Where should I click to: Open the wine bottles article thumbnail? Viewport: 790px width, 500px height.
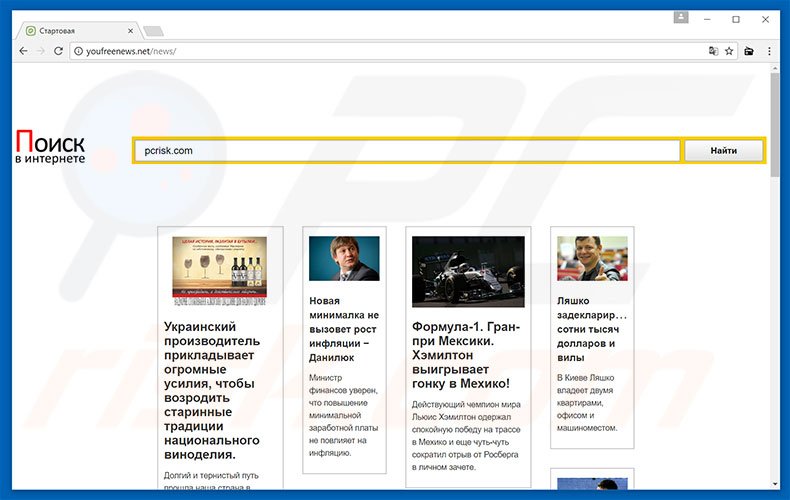click(x=219, y=271)
